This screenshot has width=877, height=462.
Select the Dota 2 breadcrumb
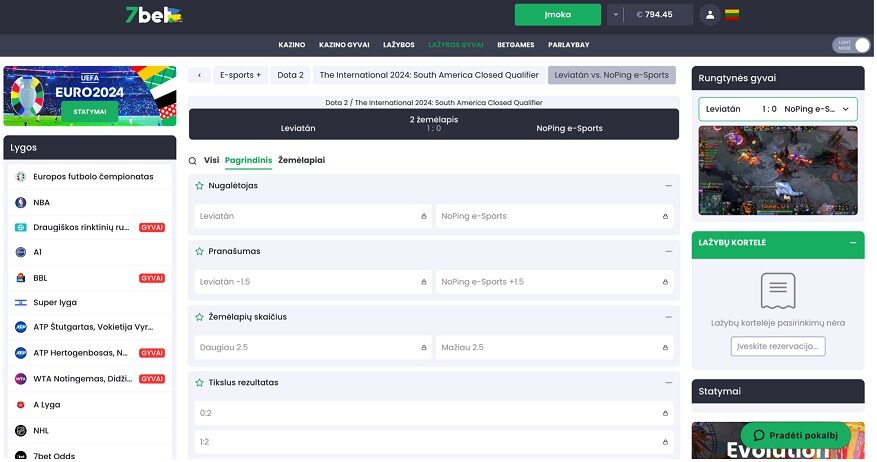(290, 75)
